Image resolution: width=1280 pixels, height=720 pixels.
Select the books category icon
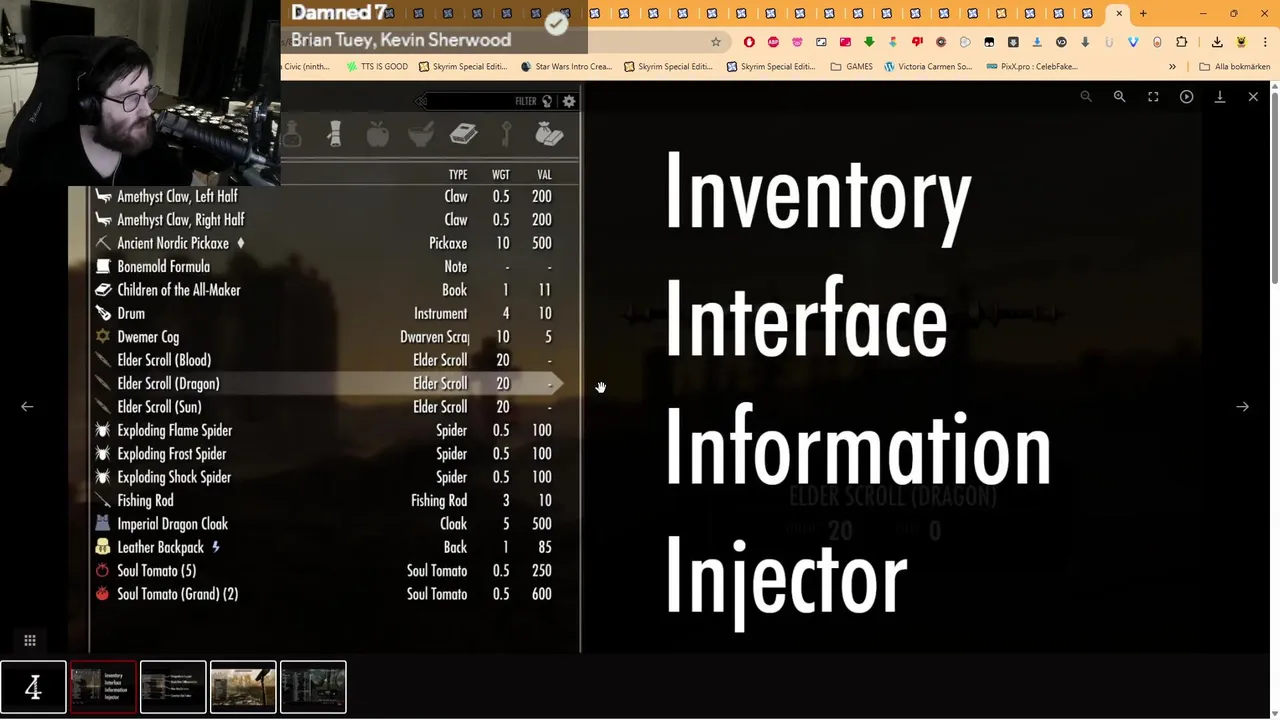(463, 134)
